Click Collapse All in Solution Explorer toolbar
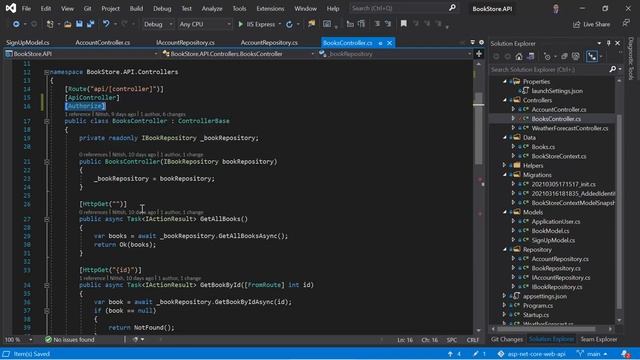 (564, 57)
